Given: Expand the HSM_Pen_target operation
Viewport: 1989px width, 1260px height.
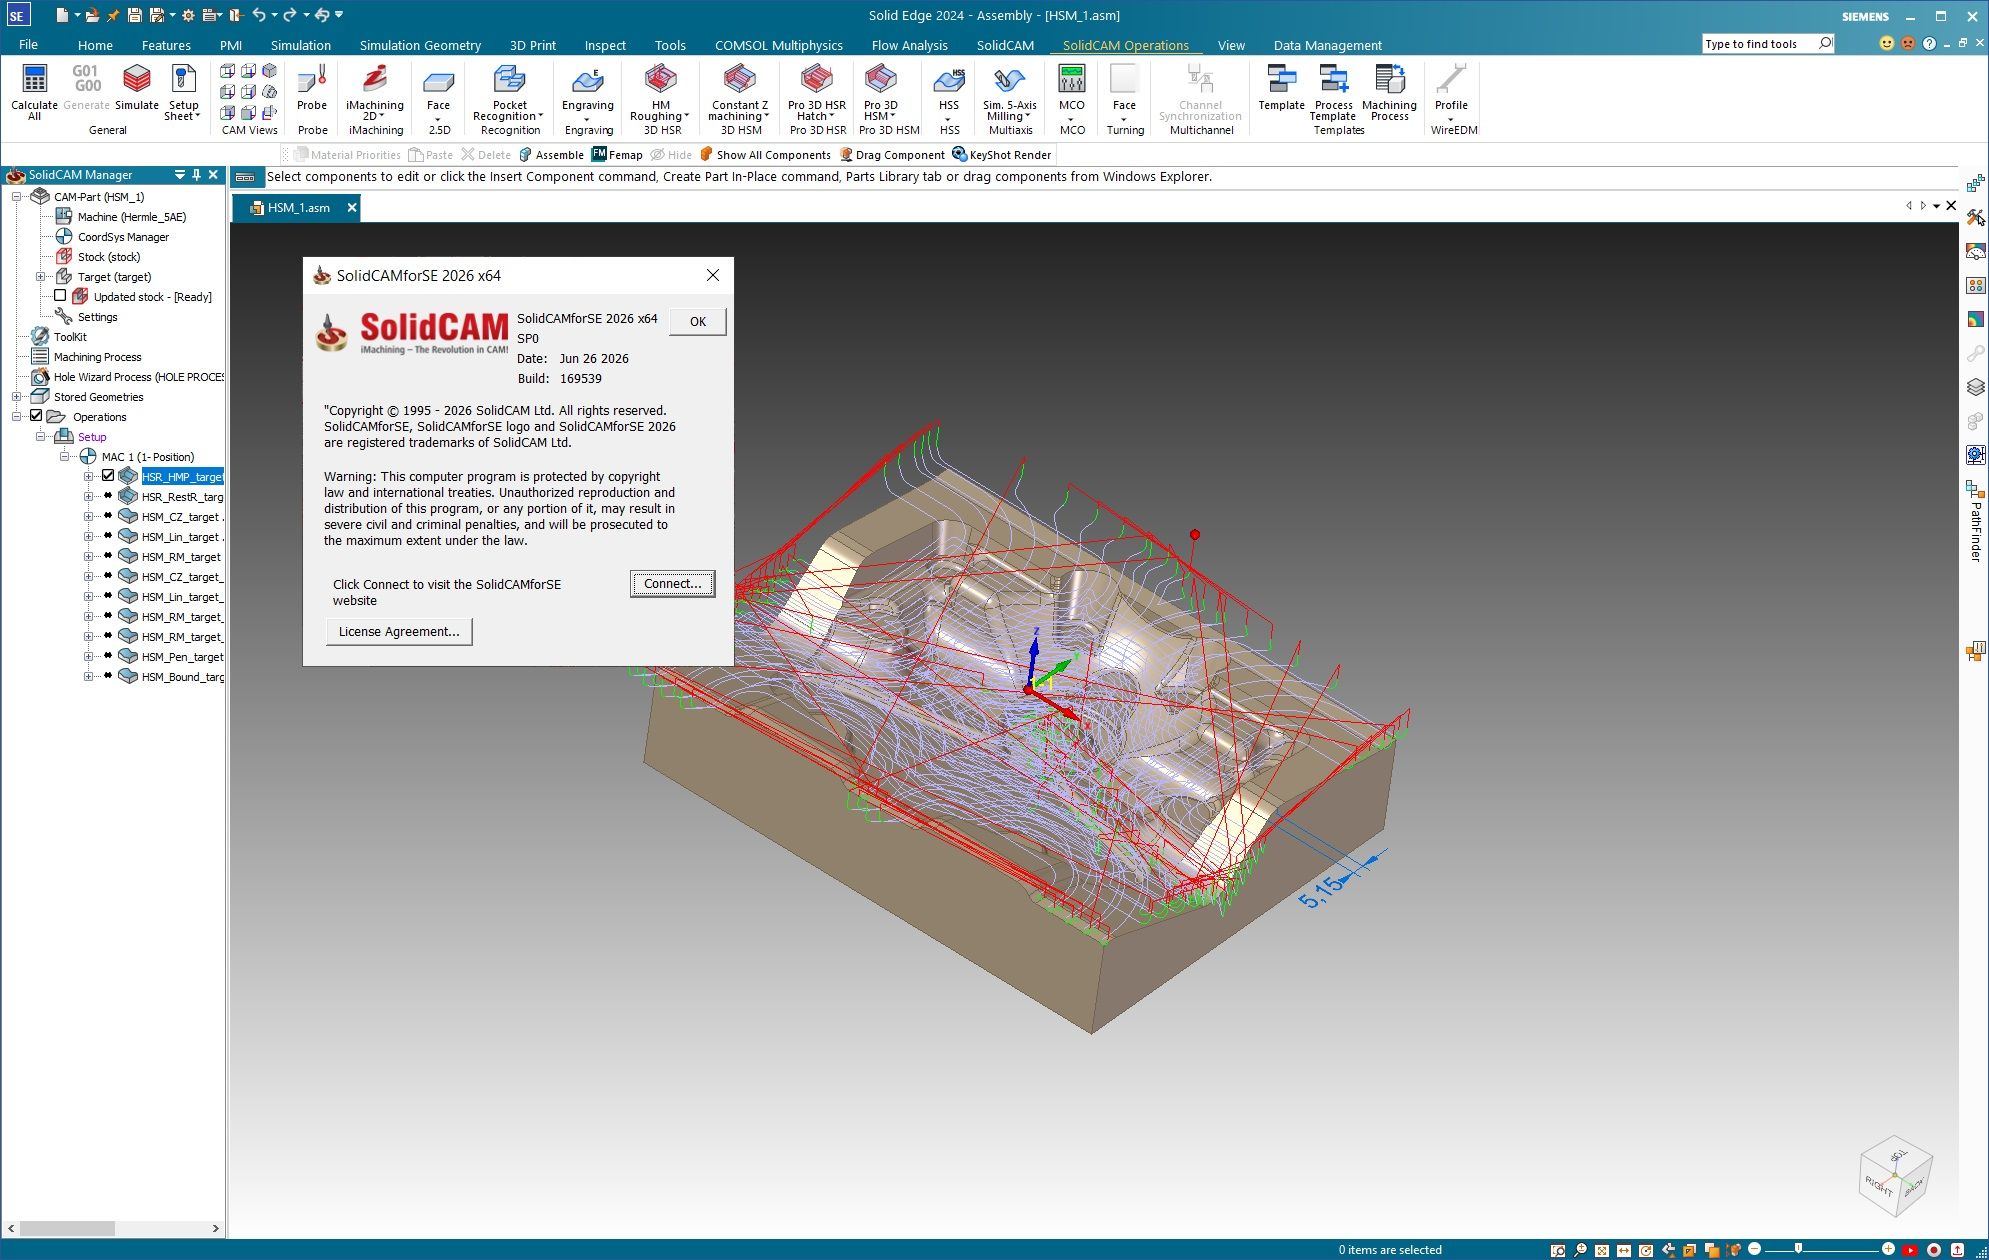Looking at the screenshot, I should tap(88, 657).
